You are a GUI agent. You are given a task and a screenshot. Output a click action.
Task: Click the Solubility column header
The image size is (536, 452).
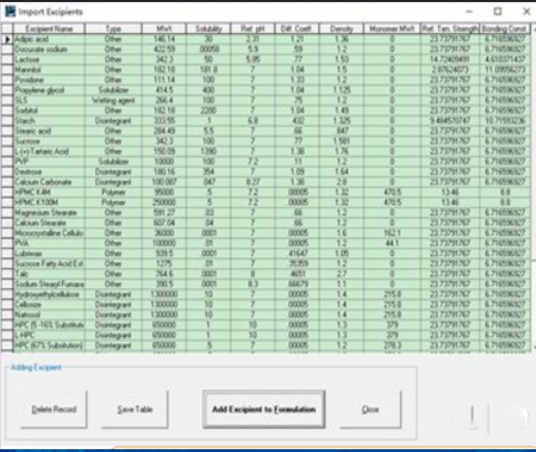click(209, 29)
